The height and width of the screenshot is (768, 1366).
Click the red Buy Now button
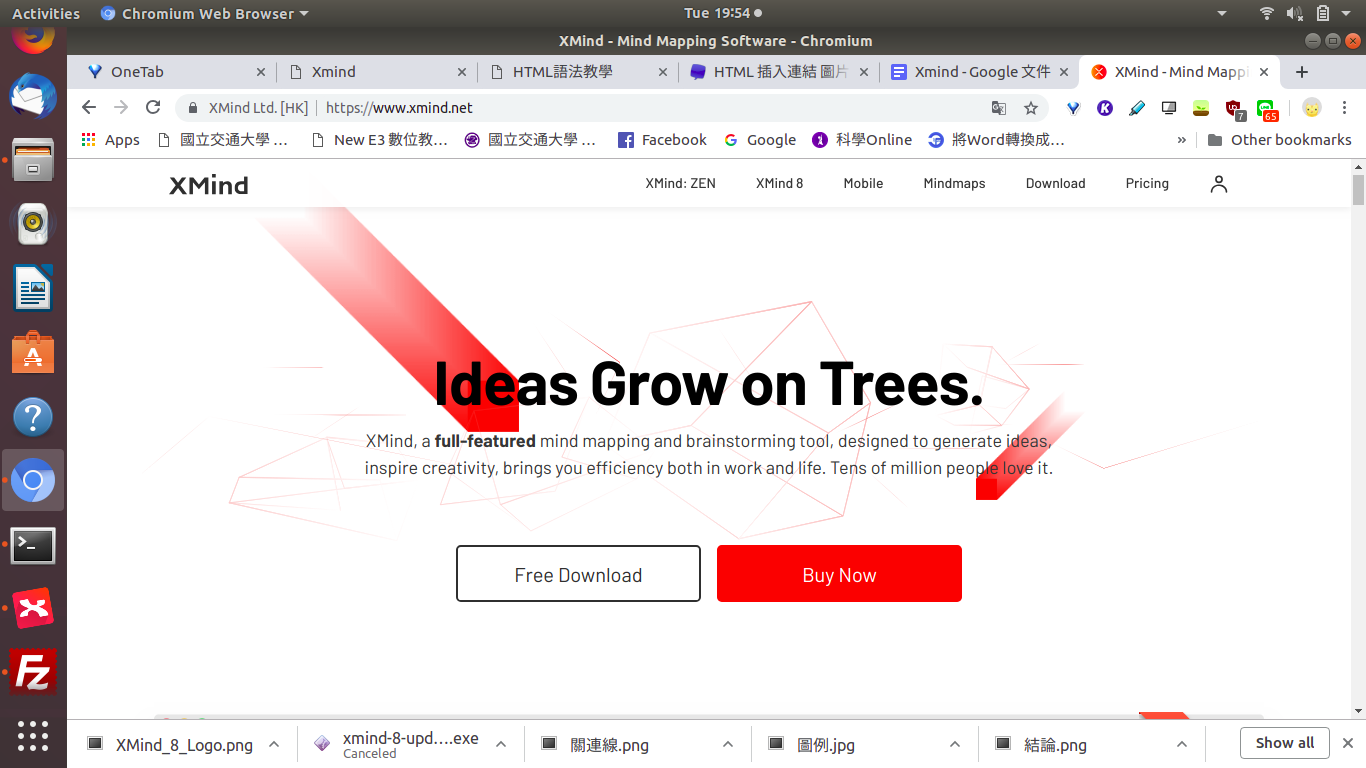[839, 574]
